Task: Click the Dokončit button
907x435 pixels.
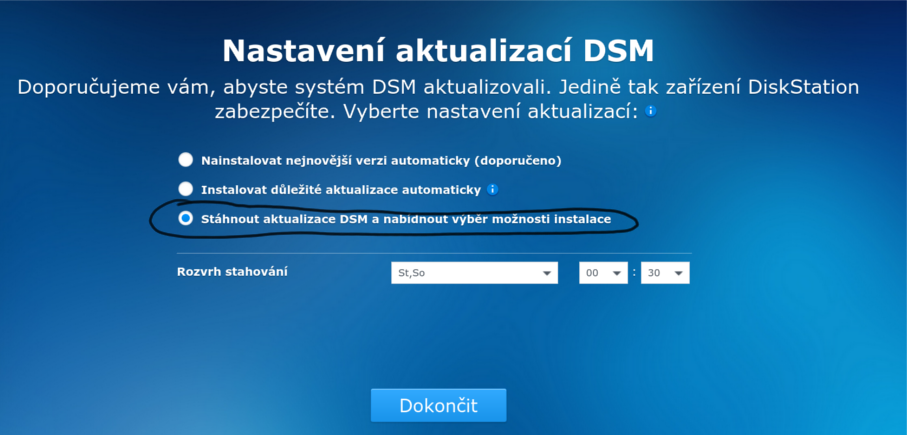Action: (438, 405)
